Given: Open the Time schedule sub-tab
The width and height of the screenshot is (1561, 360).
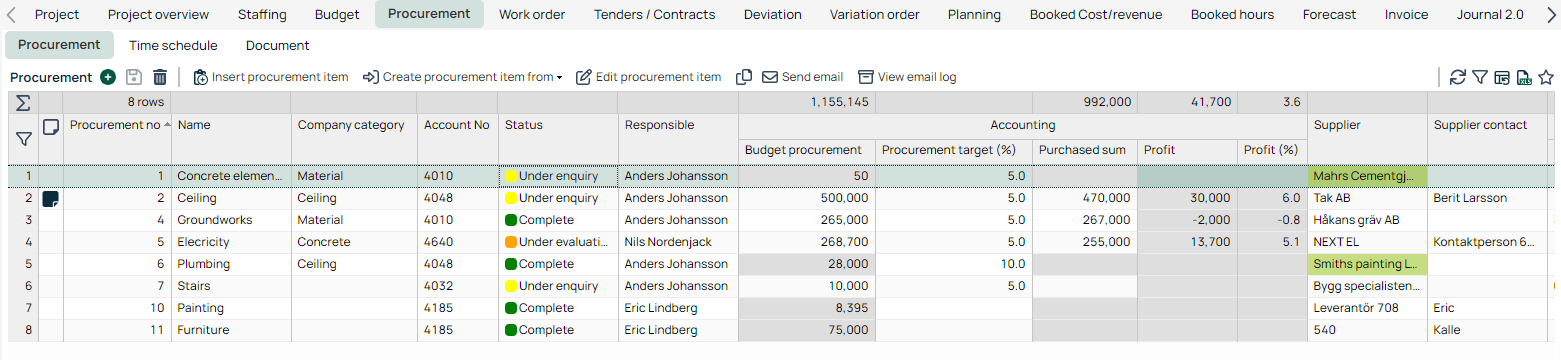Looking at the screenshot, I should 173,45.
